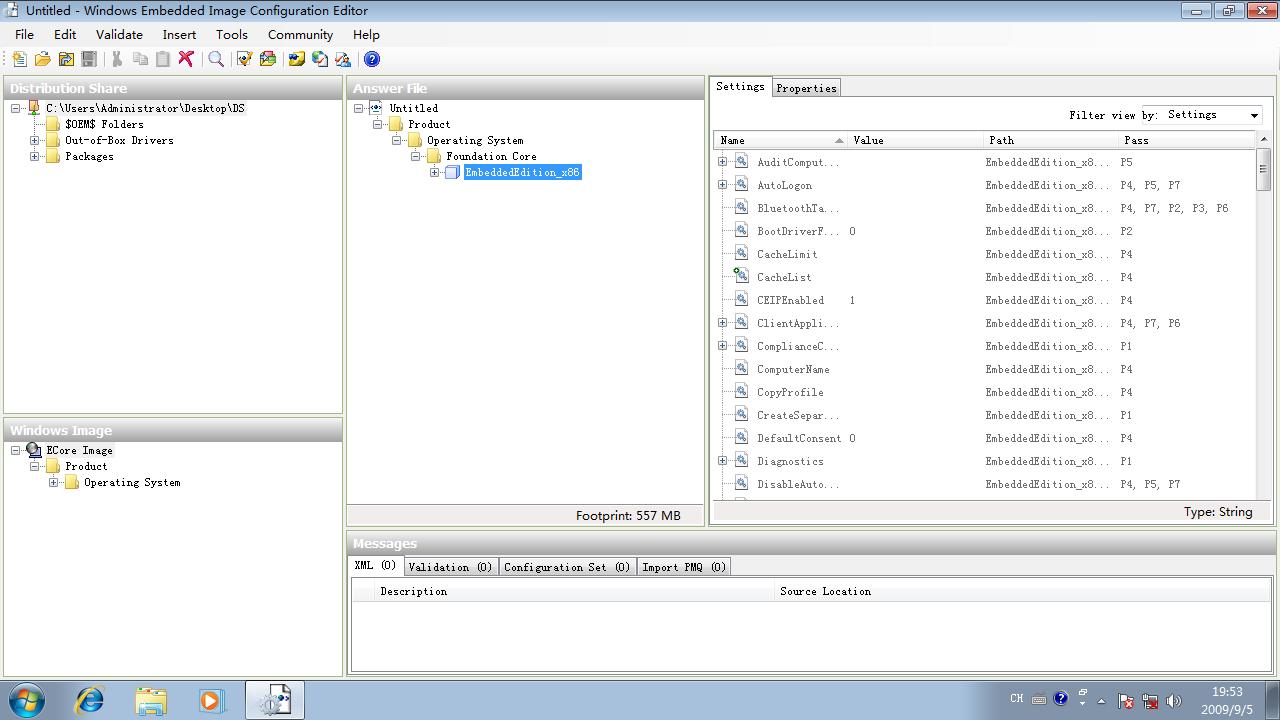The height and width of the screenshot is (720, 1280).
Task: Click the folder-with-arrow toolbar icon
Action: pyautogui.click(x=65, y=59)
